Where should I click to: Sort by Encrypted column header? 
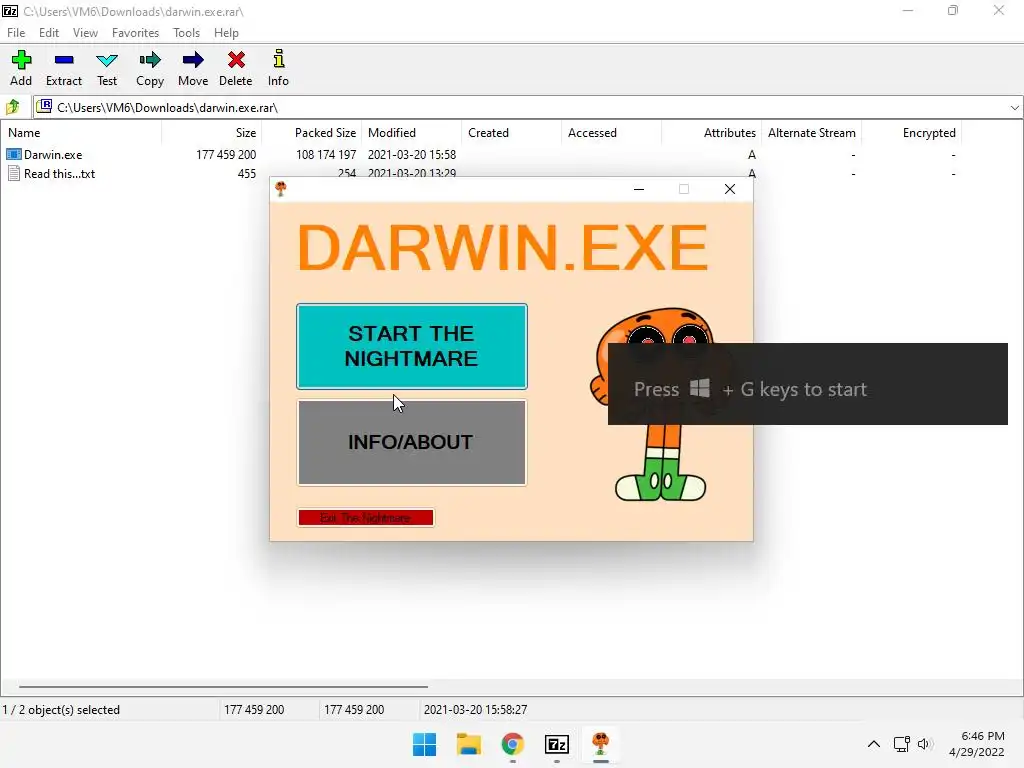pos(912,133)
